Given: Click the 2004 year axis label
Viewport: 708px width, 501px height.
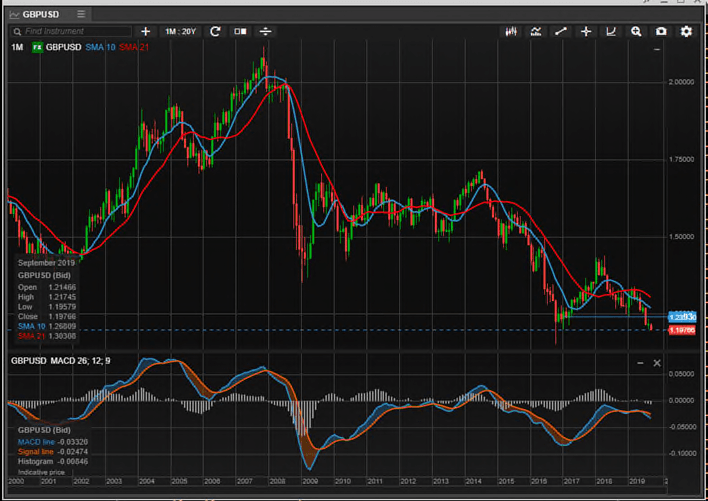Looking at the screenshot, I should 147,481.
